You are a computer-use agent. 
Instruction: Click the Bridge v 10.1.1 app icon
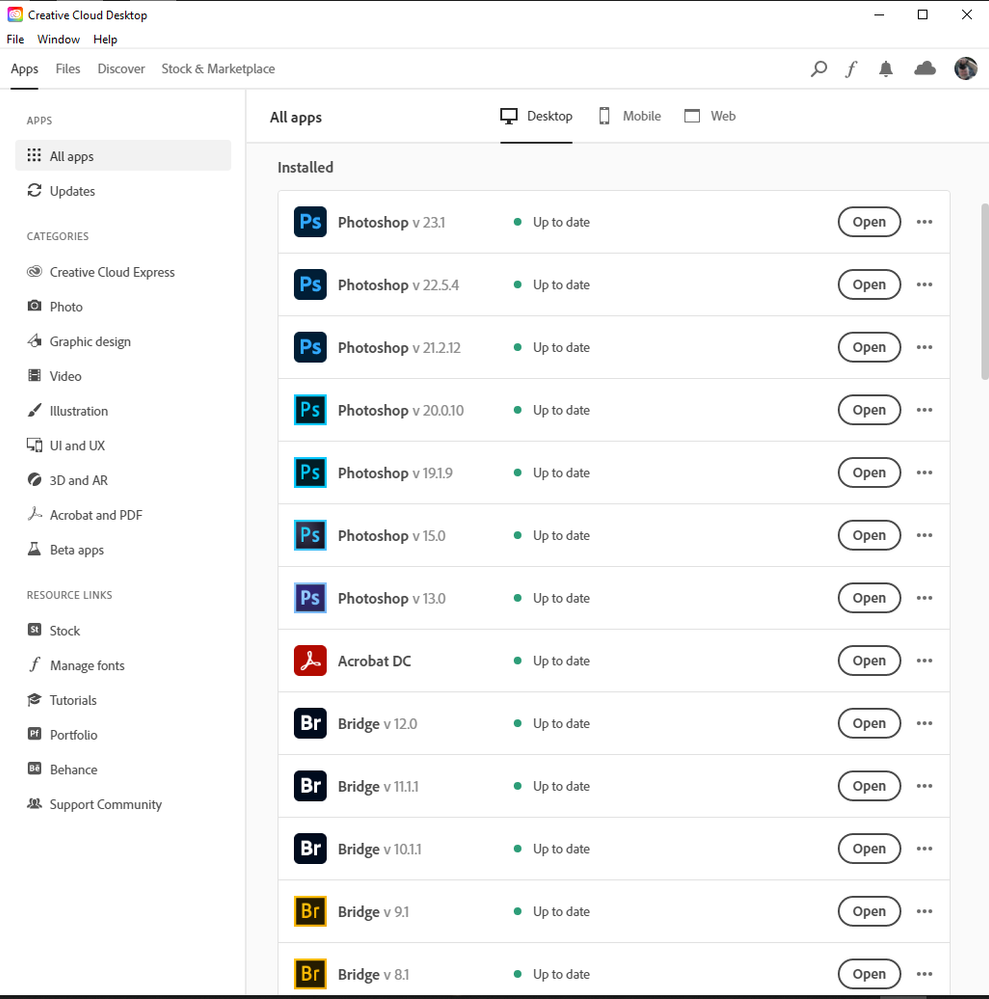(310, 849)
